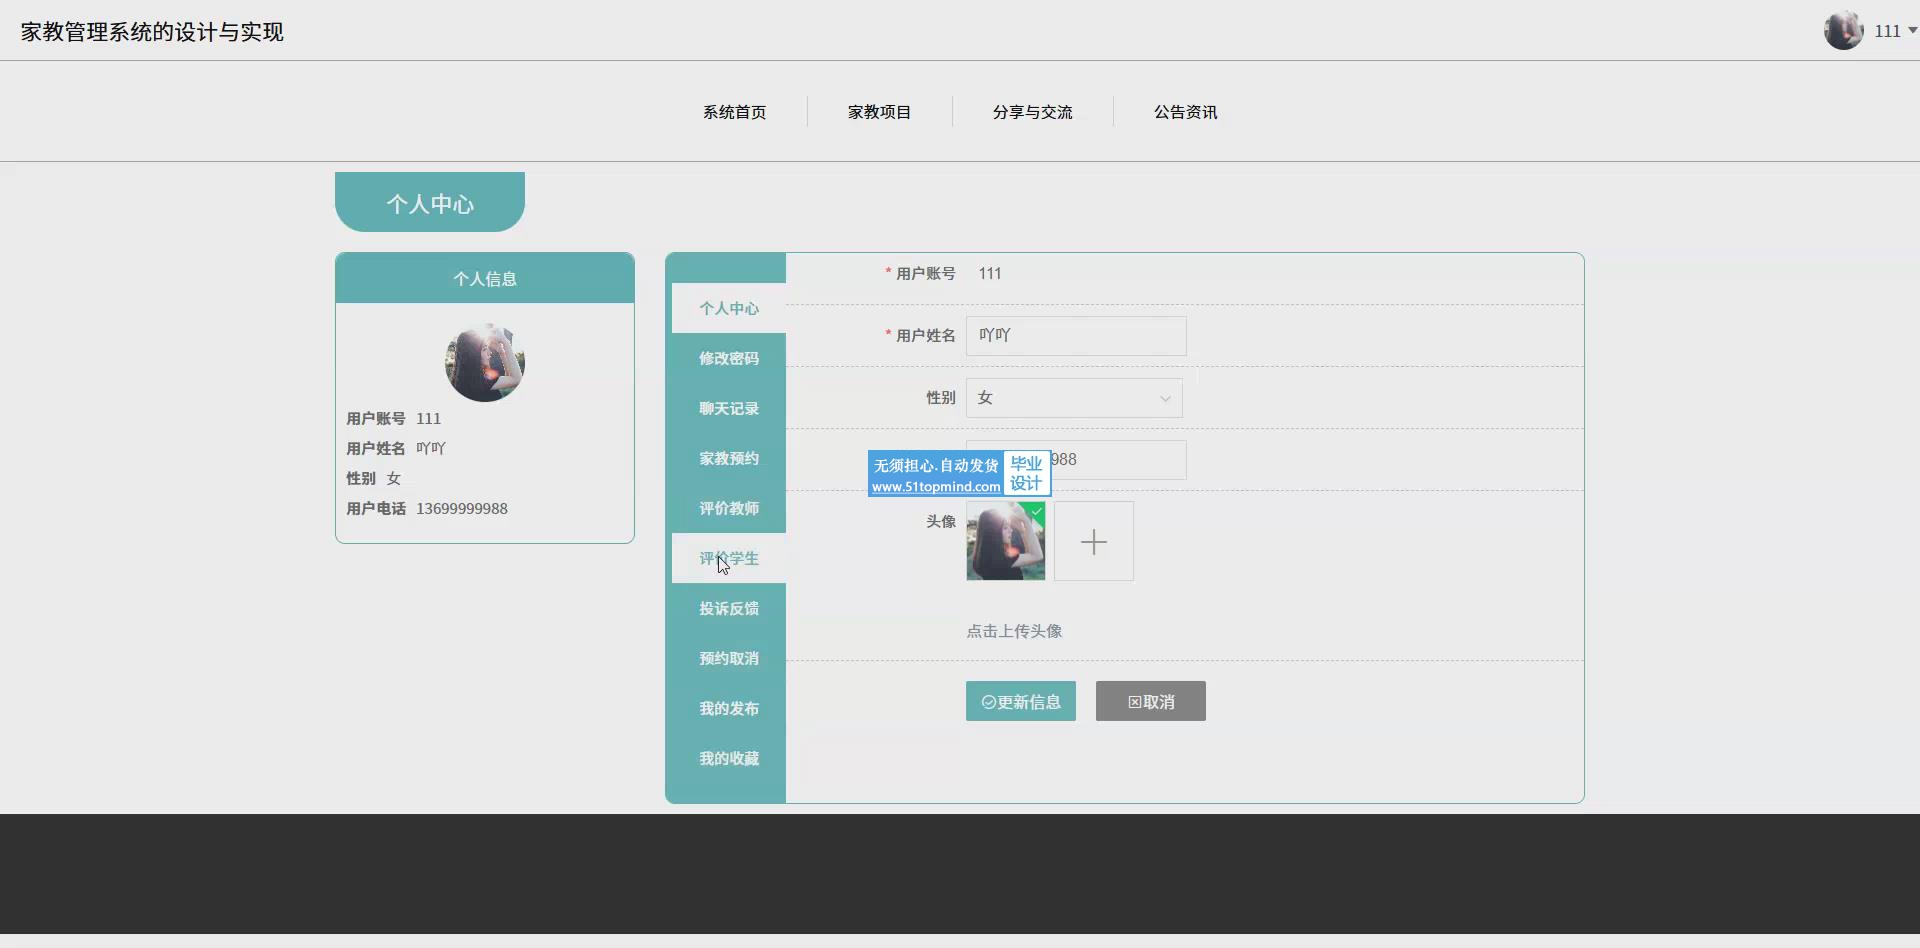
Task: Select 个人中心 sidebar tab
Action: coord(729,308)
